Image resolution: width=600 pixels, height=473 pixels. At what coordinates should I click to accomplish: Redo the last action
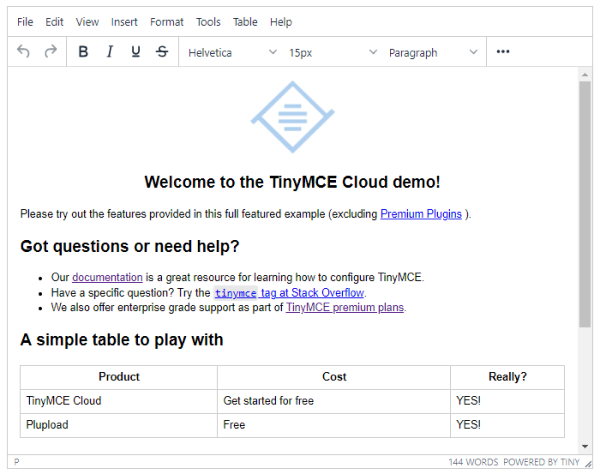click(50, 51)
